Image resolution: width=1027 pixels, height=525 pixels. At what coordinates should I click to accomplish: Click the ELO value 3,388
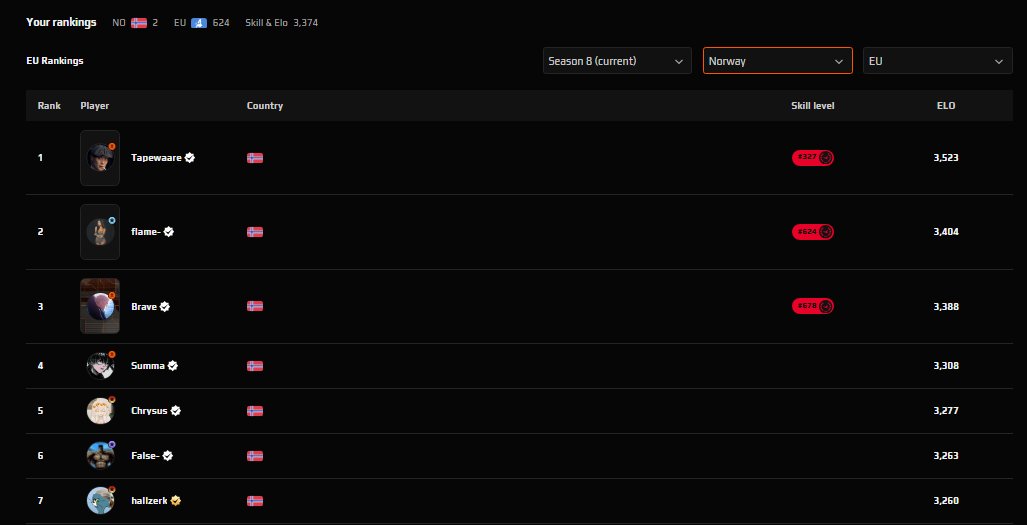click(946, 306)
